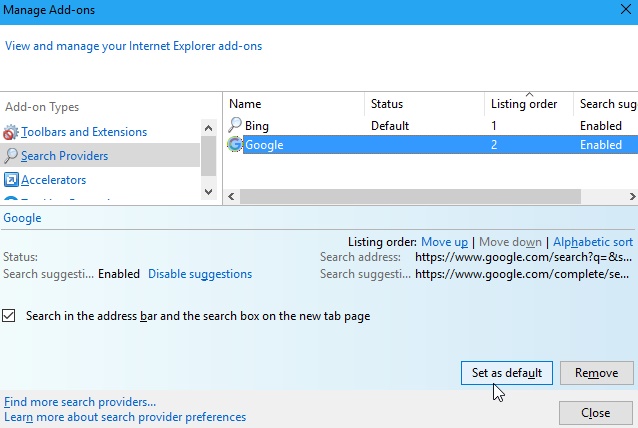Click Disable suggestions link
This screenshot has width=638, height=428.
pyautogui.click(x=200, y=274)
